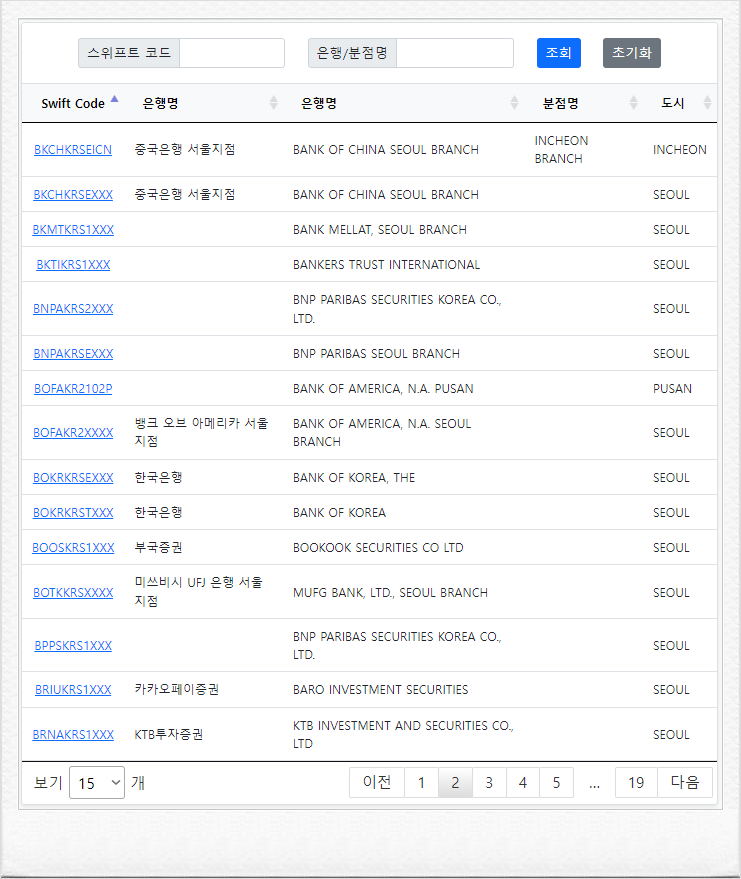Click MUFG BANK, LTD., SEOUL BRANCH text

(390, 593)
